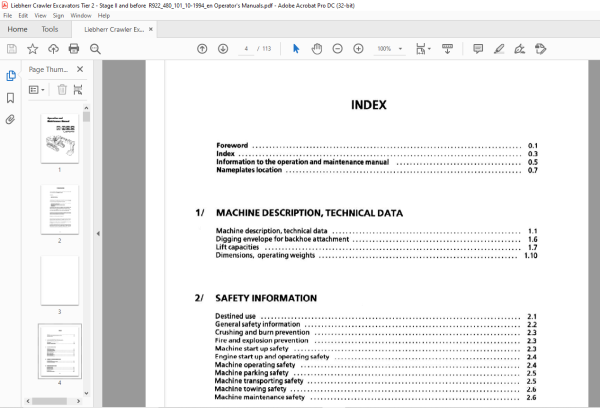Click 'Digging envelope for backhoe attachment' entry

tap(282, 239)
